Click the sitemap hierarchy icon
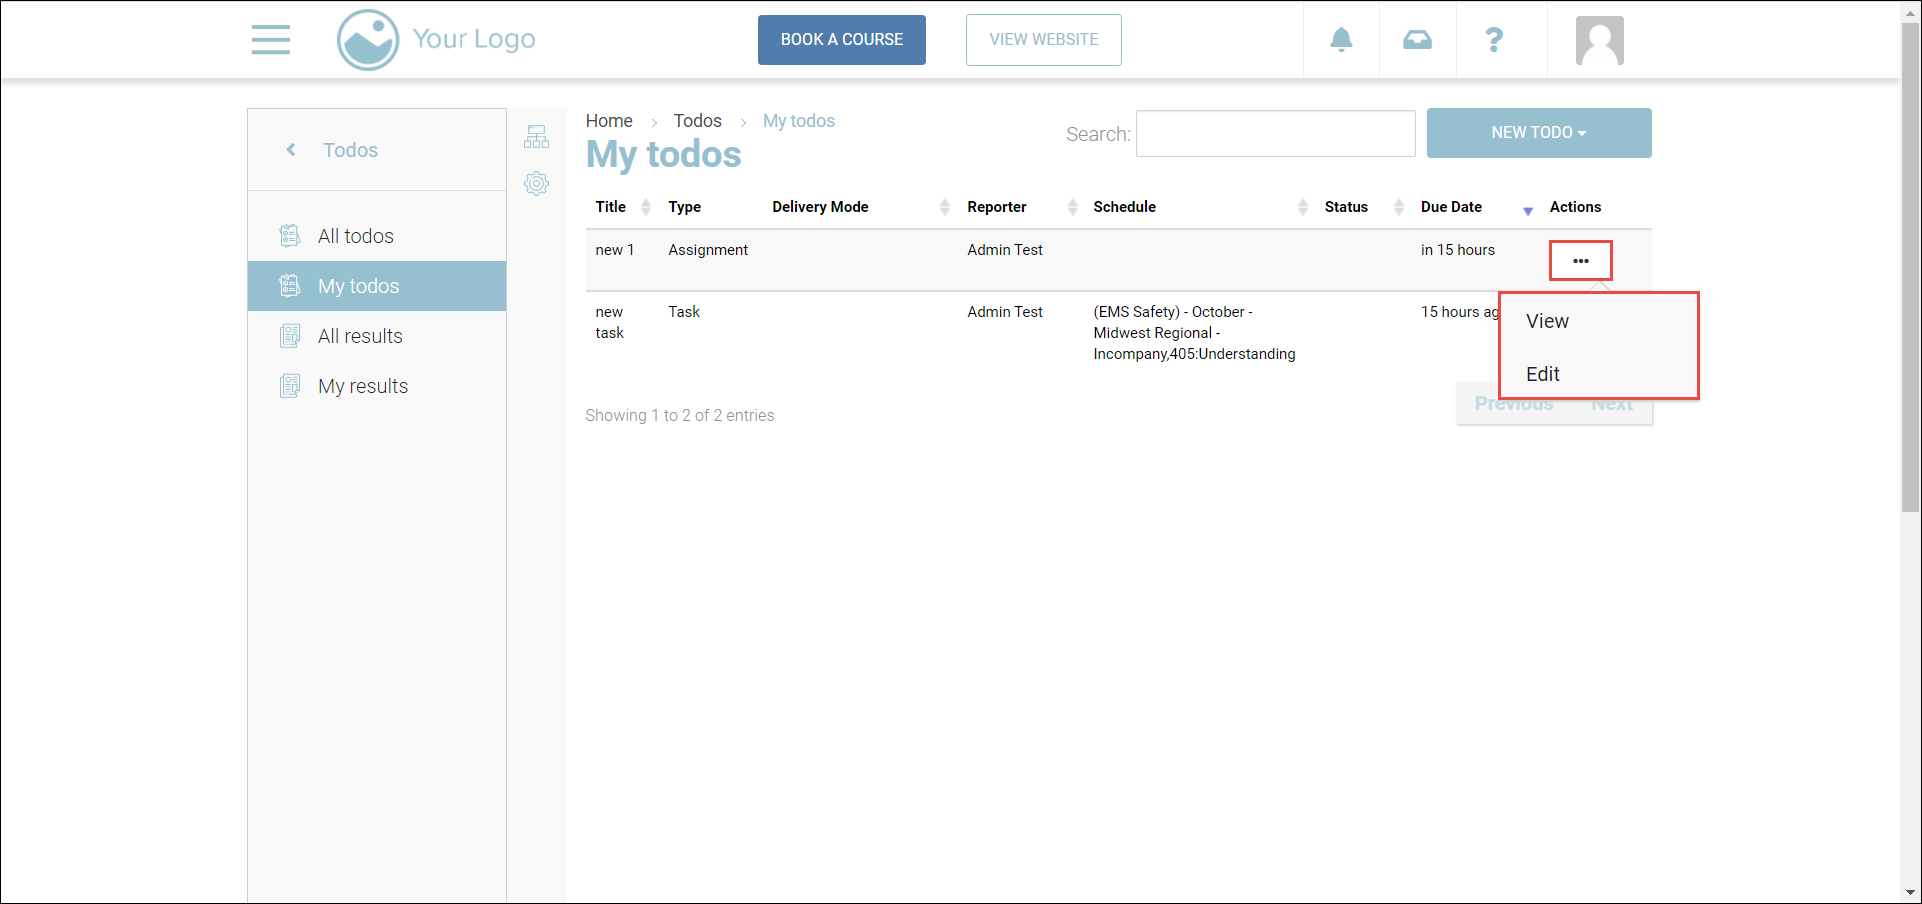The image size is (1922, 904). coord(537,137)
